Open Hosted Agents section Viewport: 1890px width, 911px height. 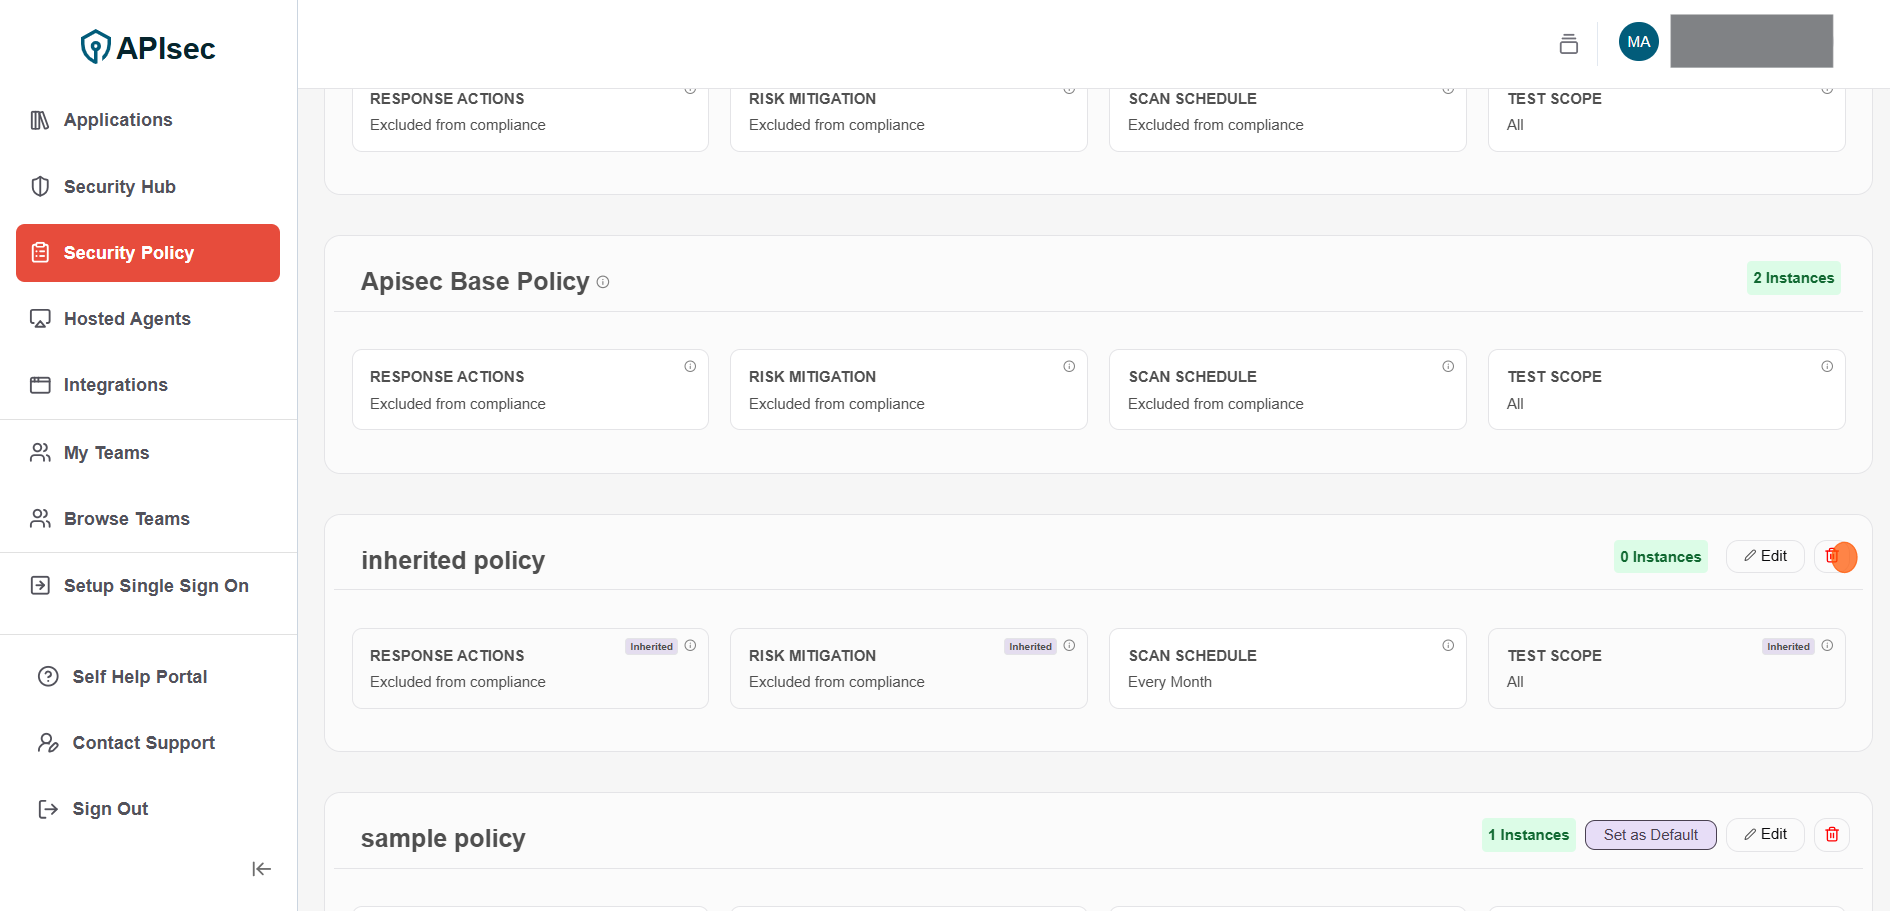click(127, 319)
